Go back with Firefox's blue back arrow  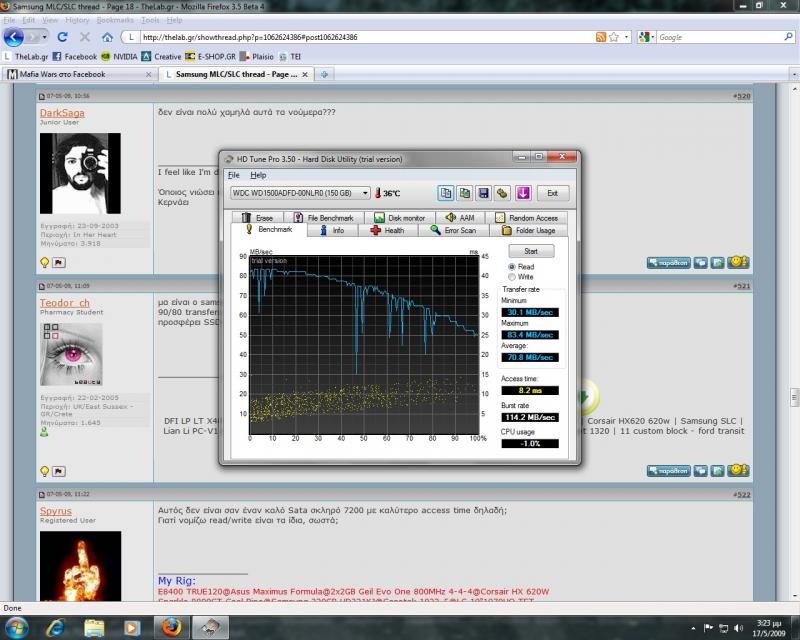(x=14, y=37)
